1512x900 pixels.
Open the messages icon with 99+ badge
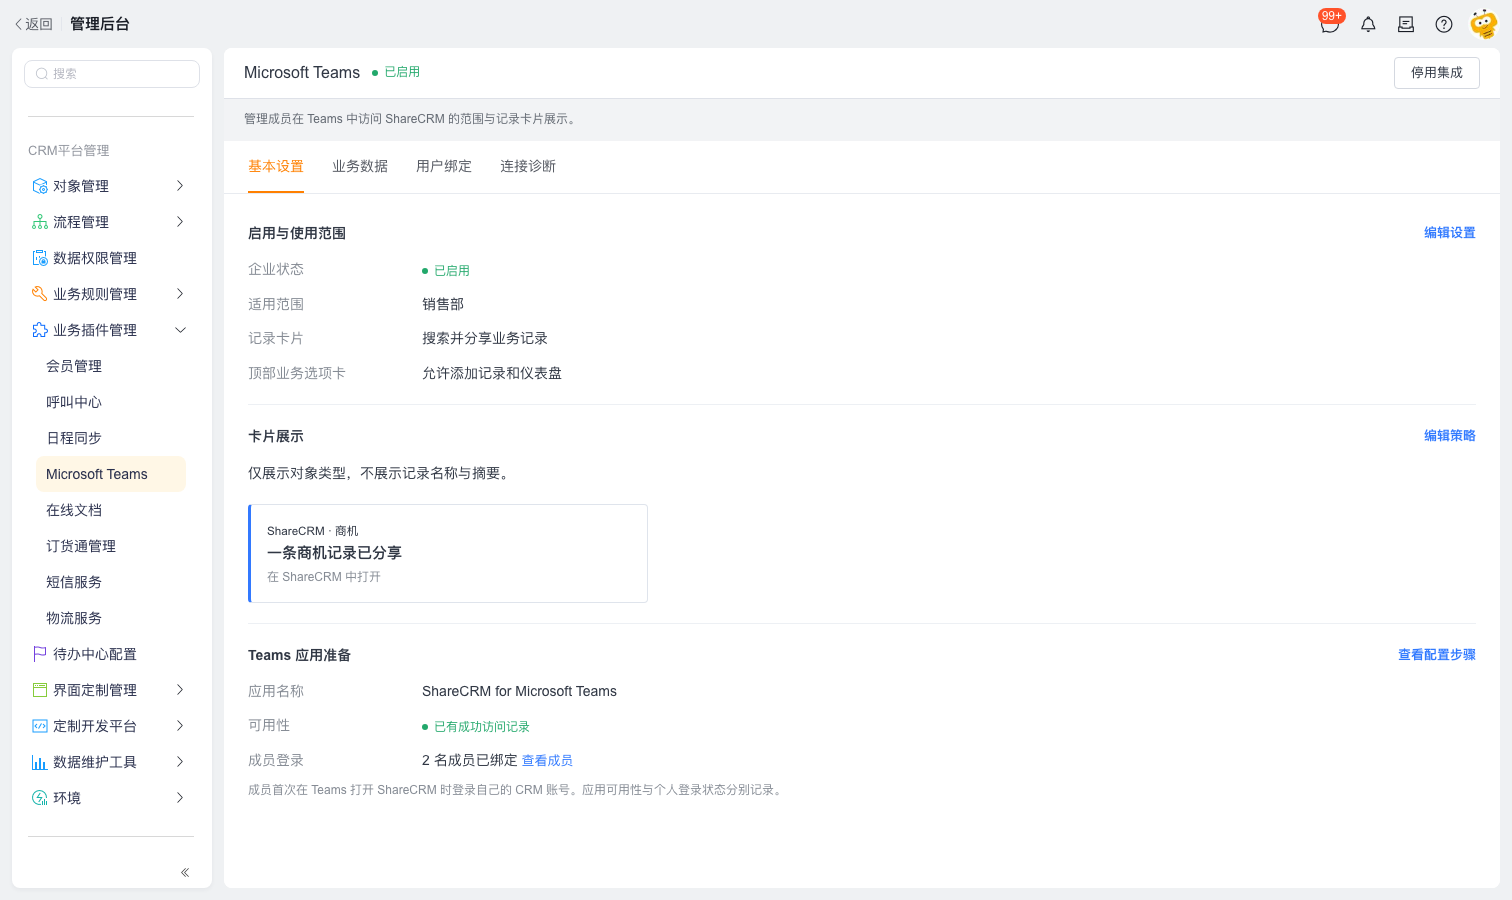tap(1330, 24)
